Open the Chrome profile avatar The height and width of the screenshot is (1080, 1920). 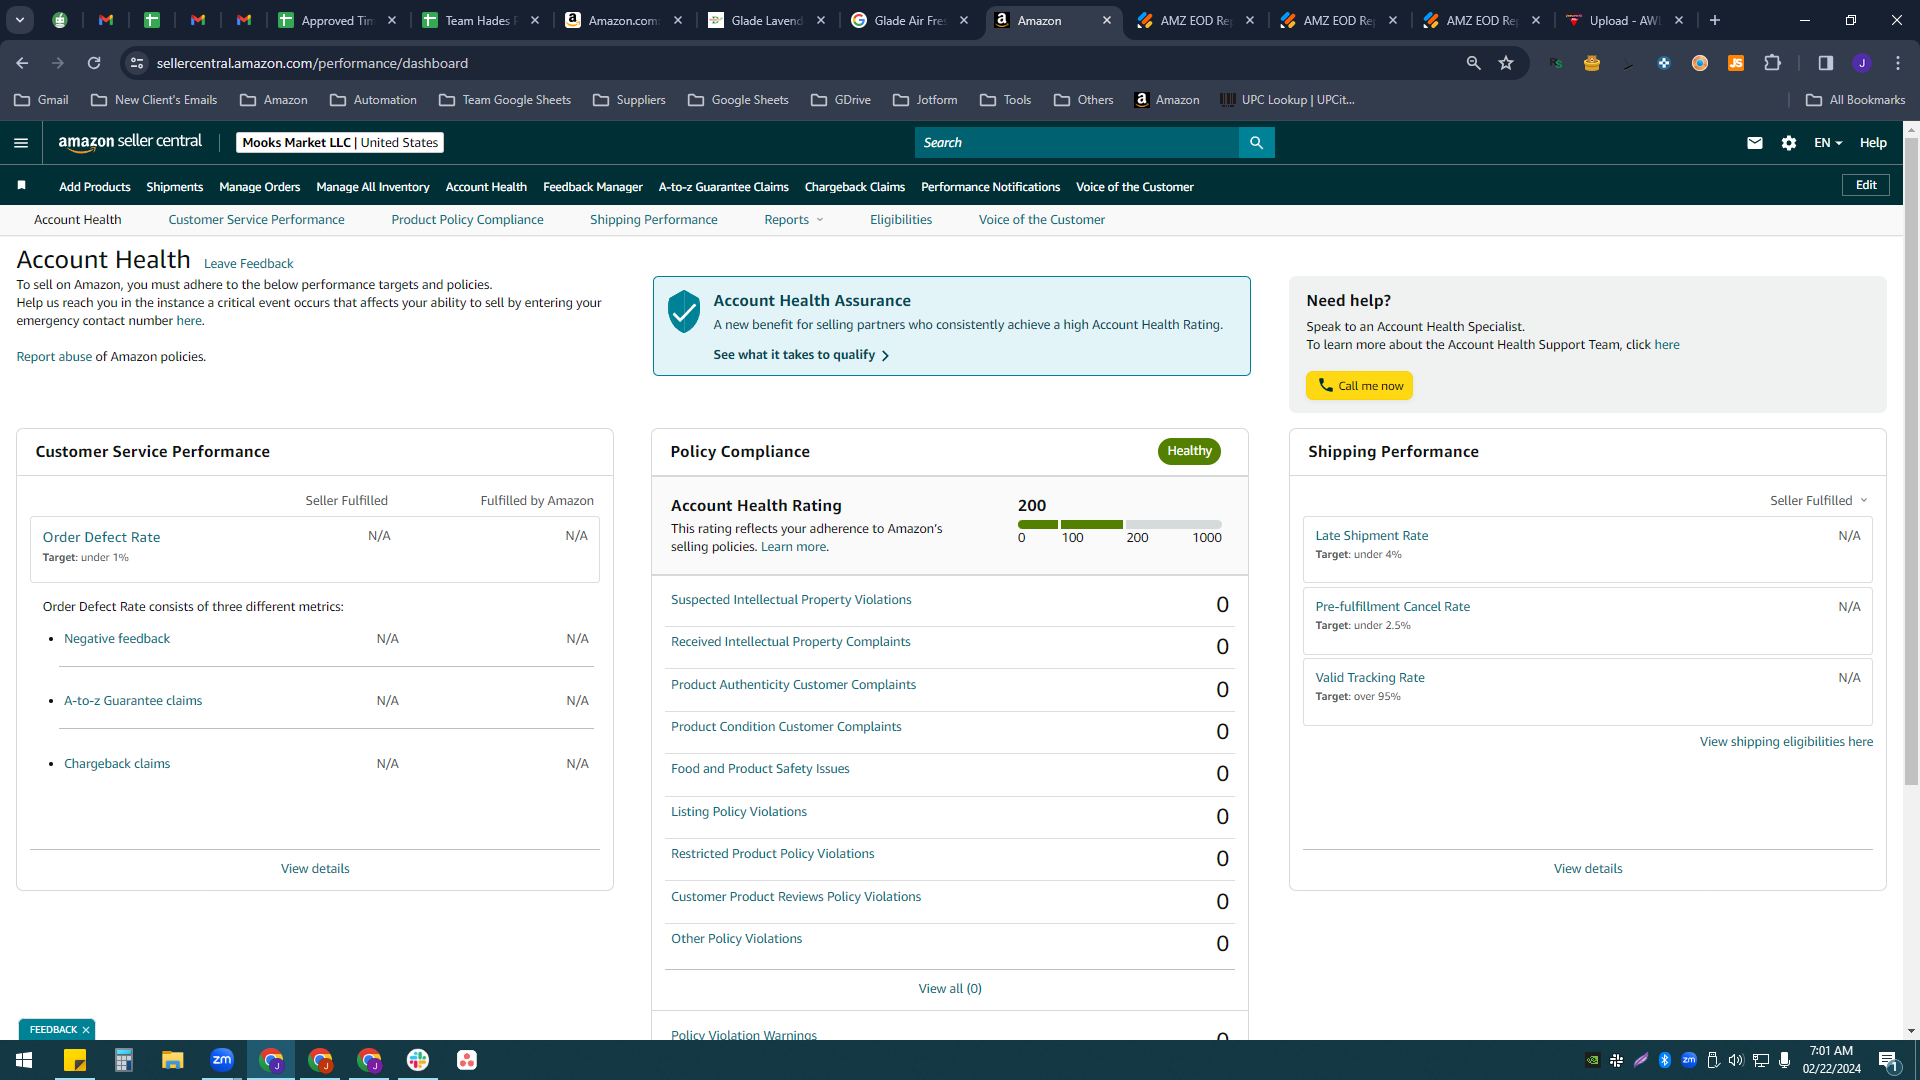tap(1862, 63)
